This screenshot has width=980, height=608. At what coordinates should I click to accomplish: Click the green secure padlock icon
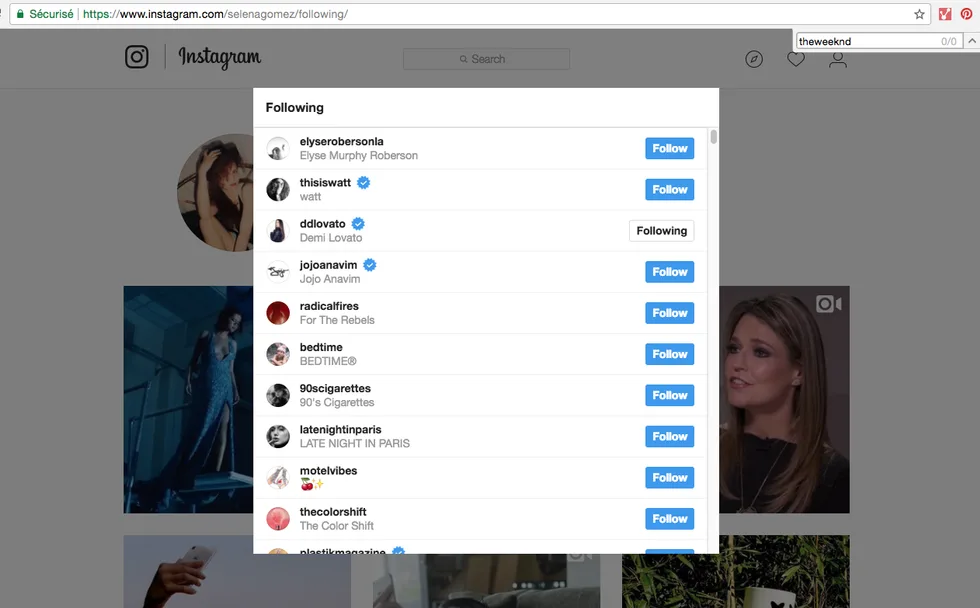click(x=20, y=14)
